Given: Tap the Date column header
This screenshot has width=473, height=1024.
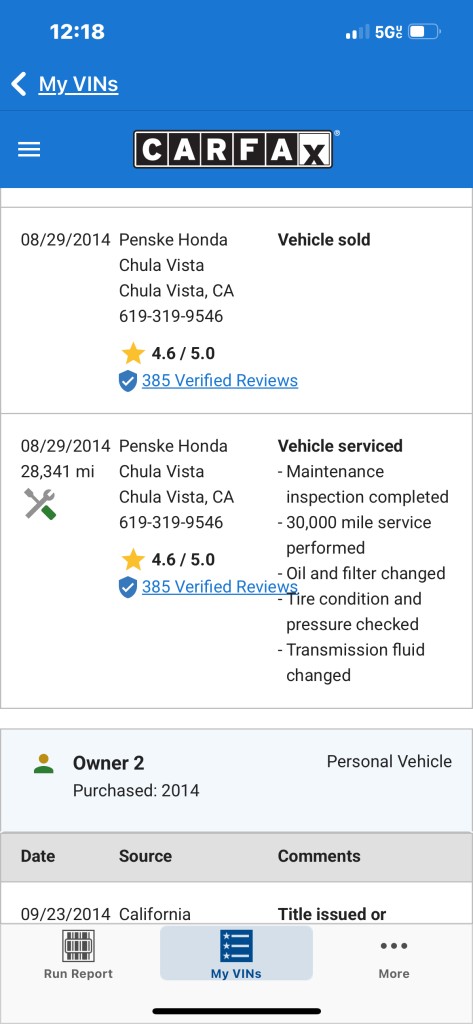Looking at the screenshot, I should click(38, 856).
